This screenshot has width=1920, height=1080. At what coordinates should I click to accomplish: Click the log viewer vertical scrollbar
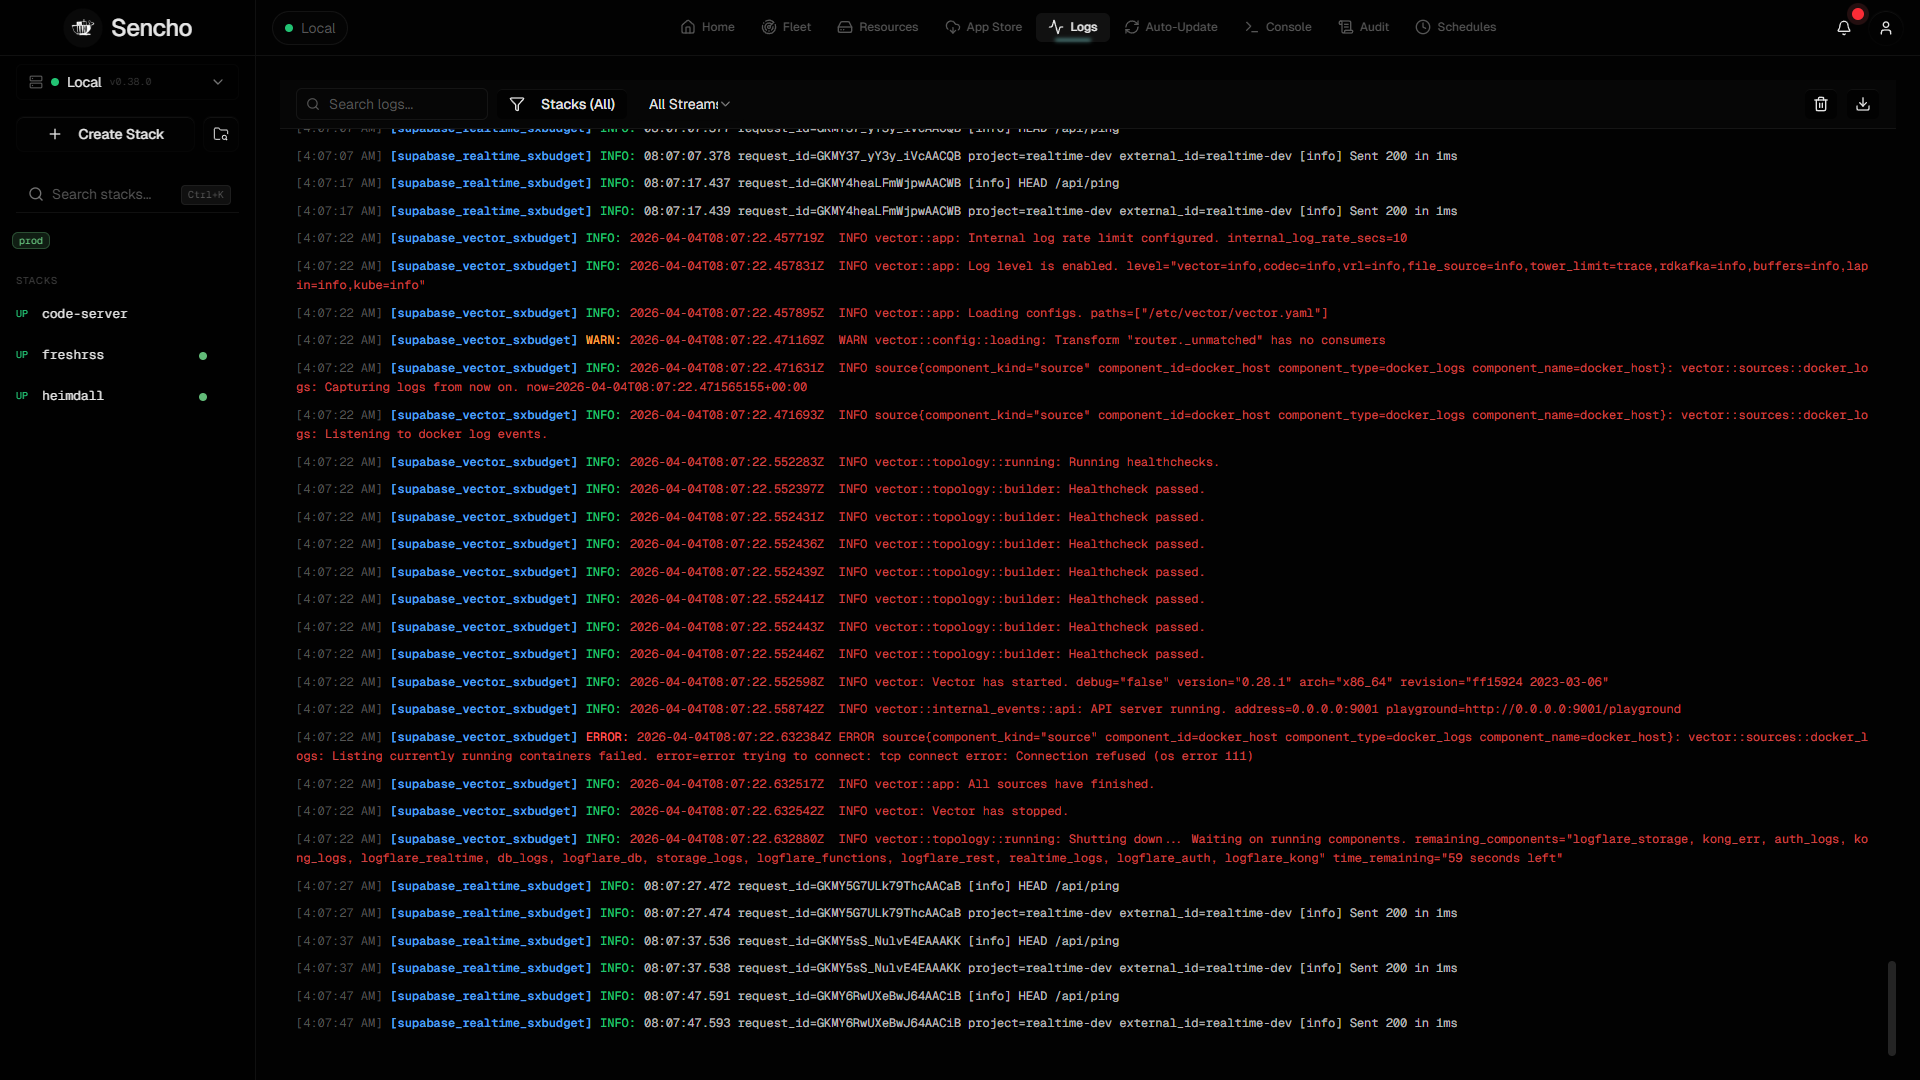(x=1891, y=1008)
